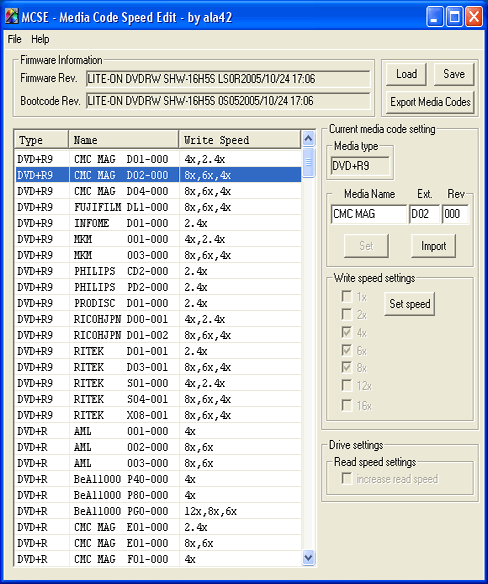The height and width of the screenshot is (584, 488).
Task: Sort list by Write Speed column header
Action: pyautogui.click(x=240, y=140)
